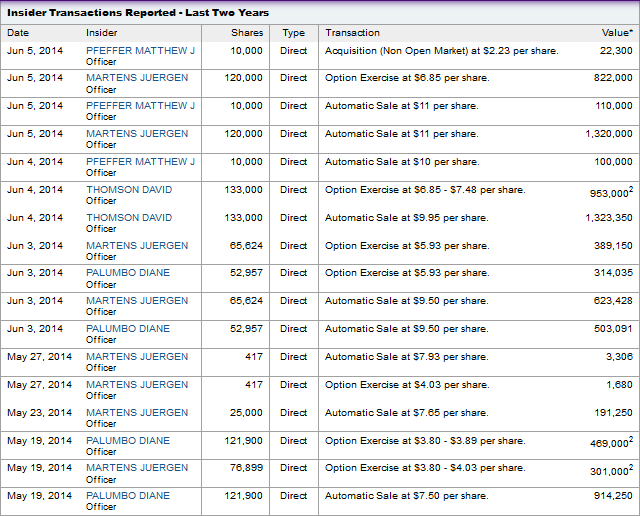
Task: Click the value 389,150
Action: (613, 246)
